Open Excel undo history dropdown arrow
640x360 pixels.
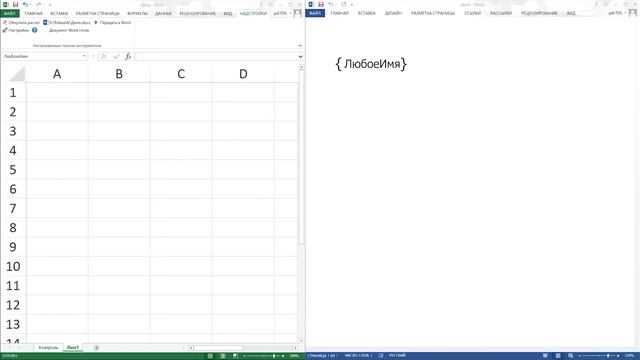(x=31, y=4)
